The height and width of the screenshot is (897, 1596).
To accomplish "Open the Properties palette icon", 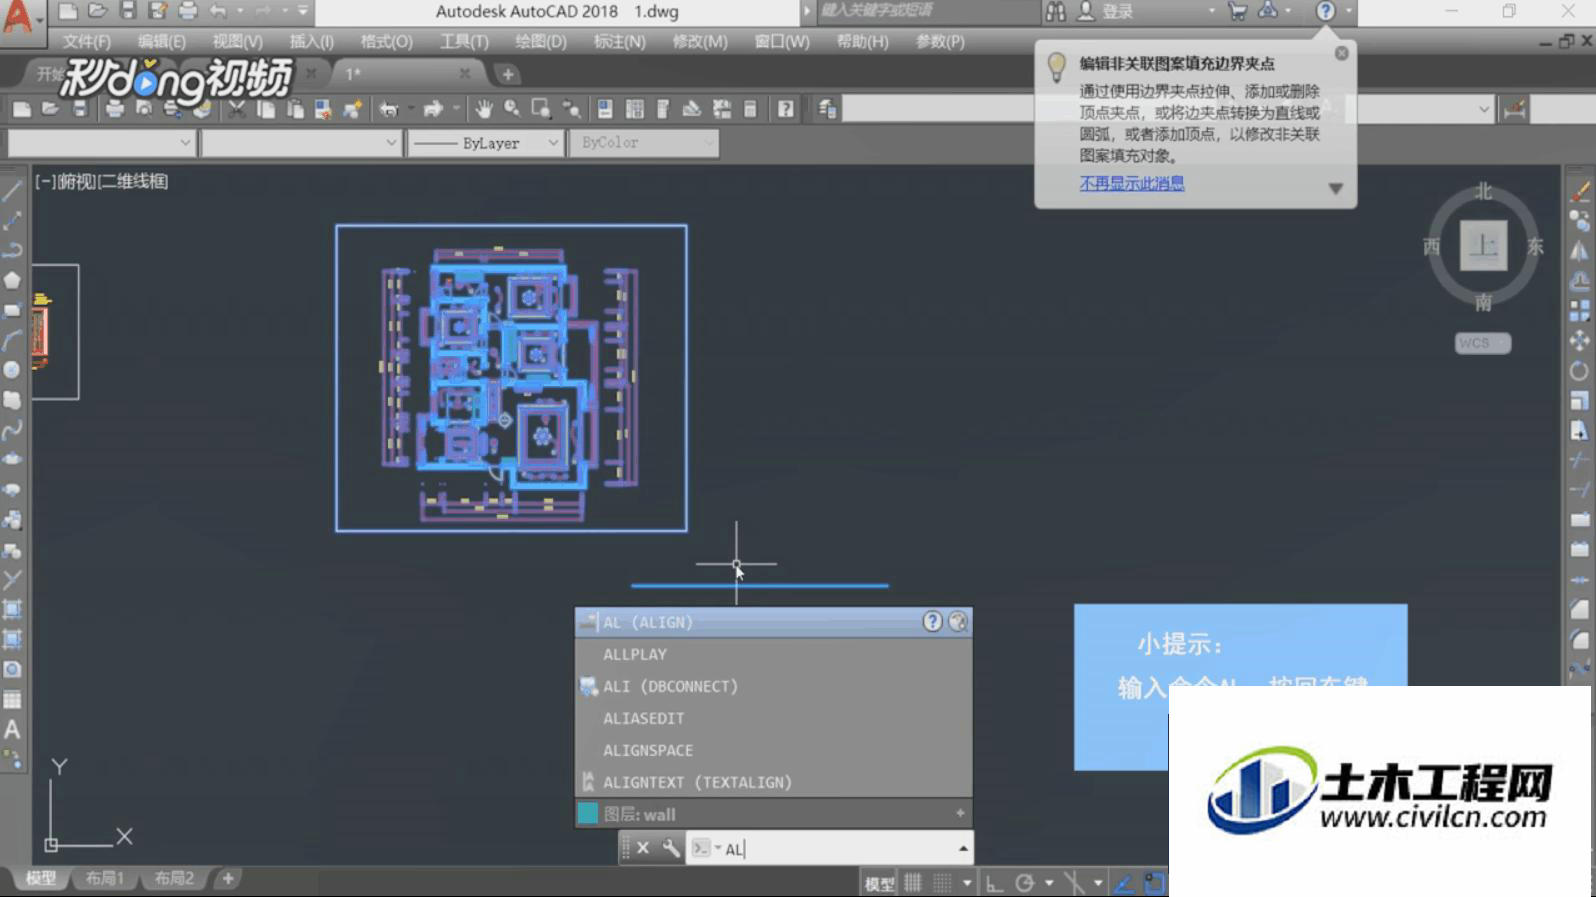I will coord(605,109).
